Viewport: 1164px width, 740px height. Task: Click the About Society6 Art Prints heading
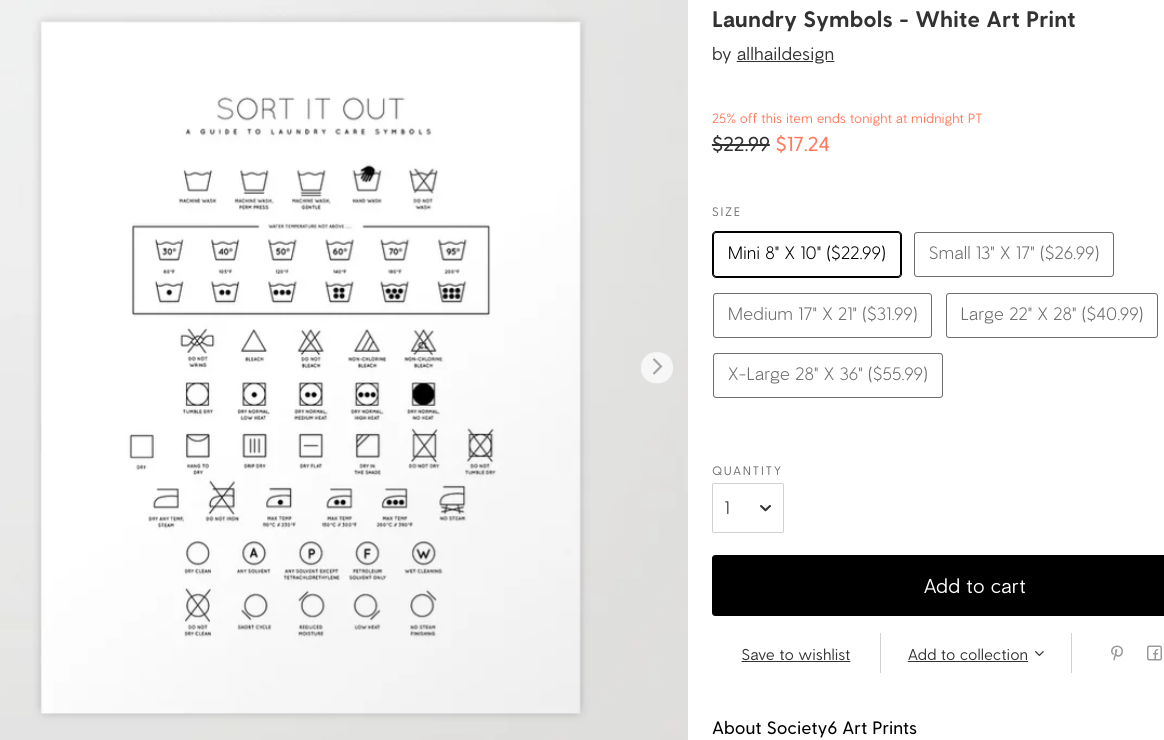[814, 727]
